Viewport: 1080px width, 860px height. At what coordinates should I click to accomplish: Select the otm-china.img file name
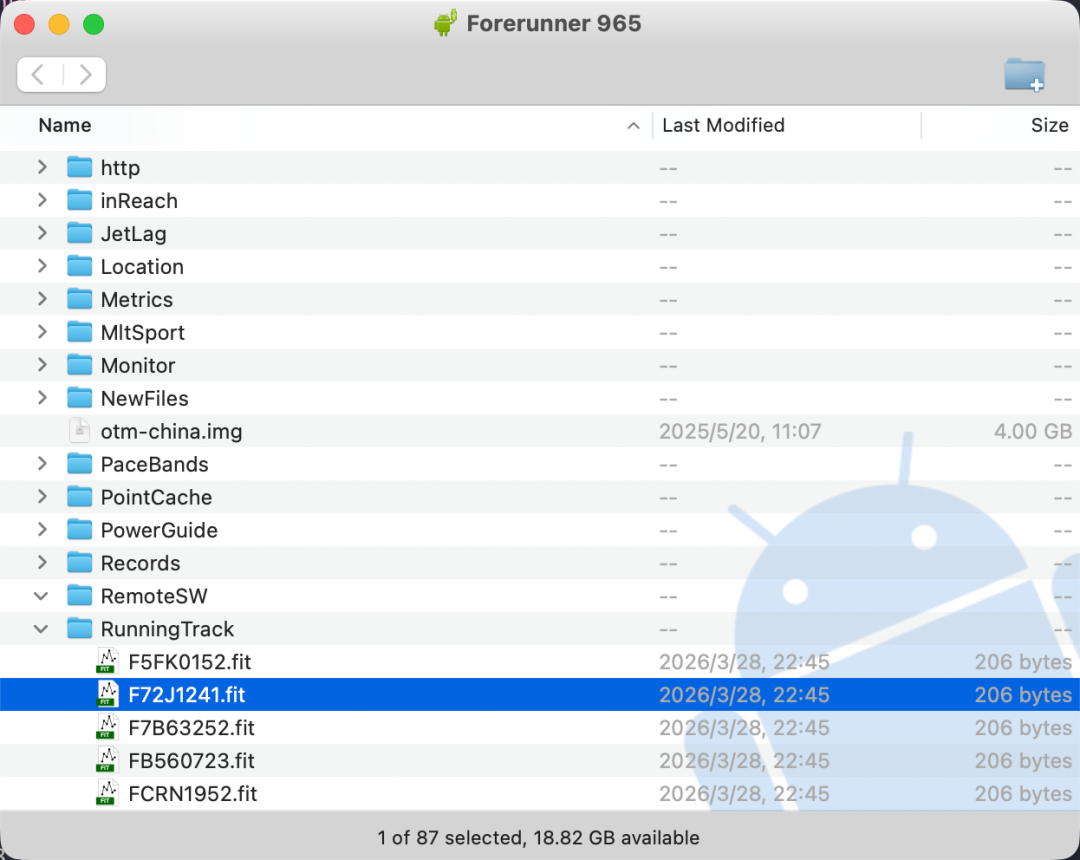tap(172, 432)
